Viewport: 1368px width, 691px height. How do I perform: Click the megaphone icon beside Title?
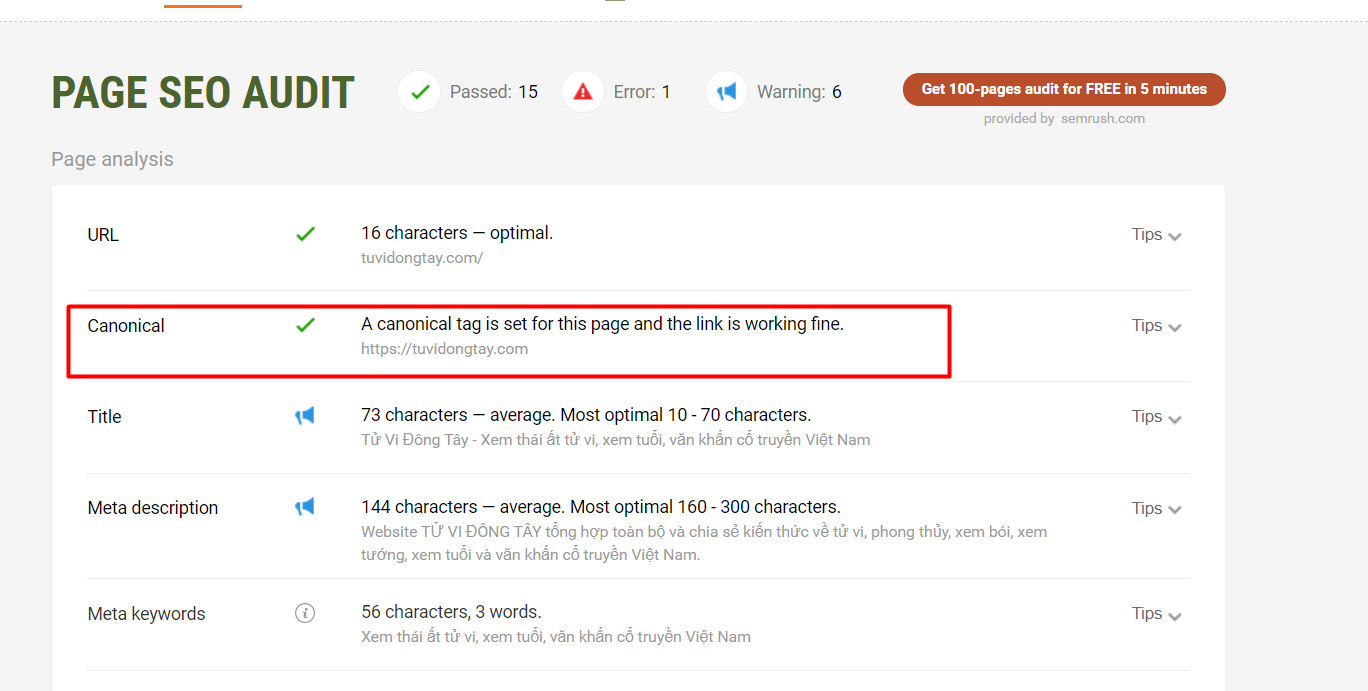coord(305,416)
